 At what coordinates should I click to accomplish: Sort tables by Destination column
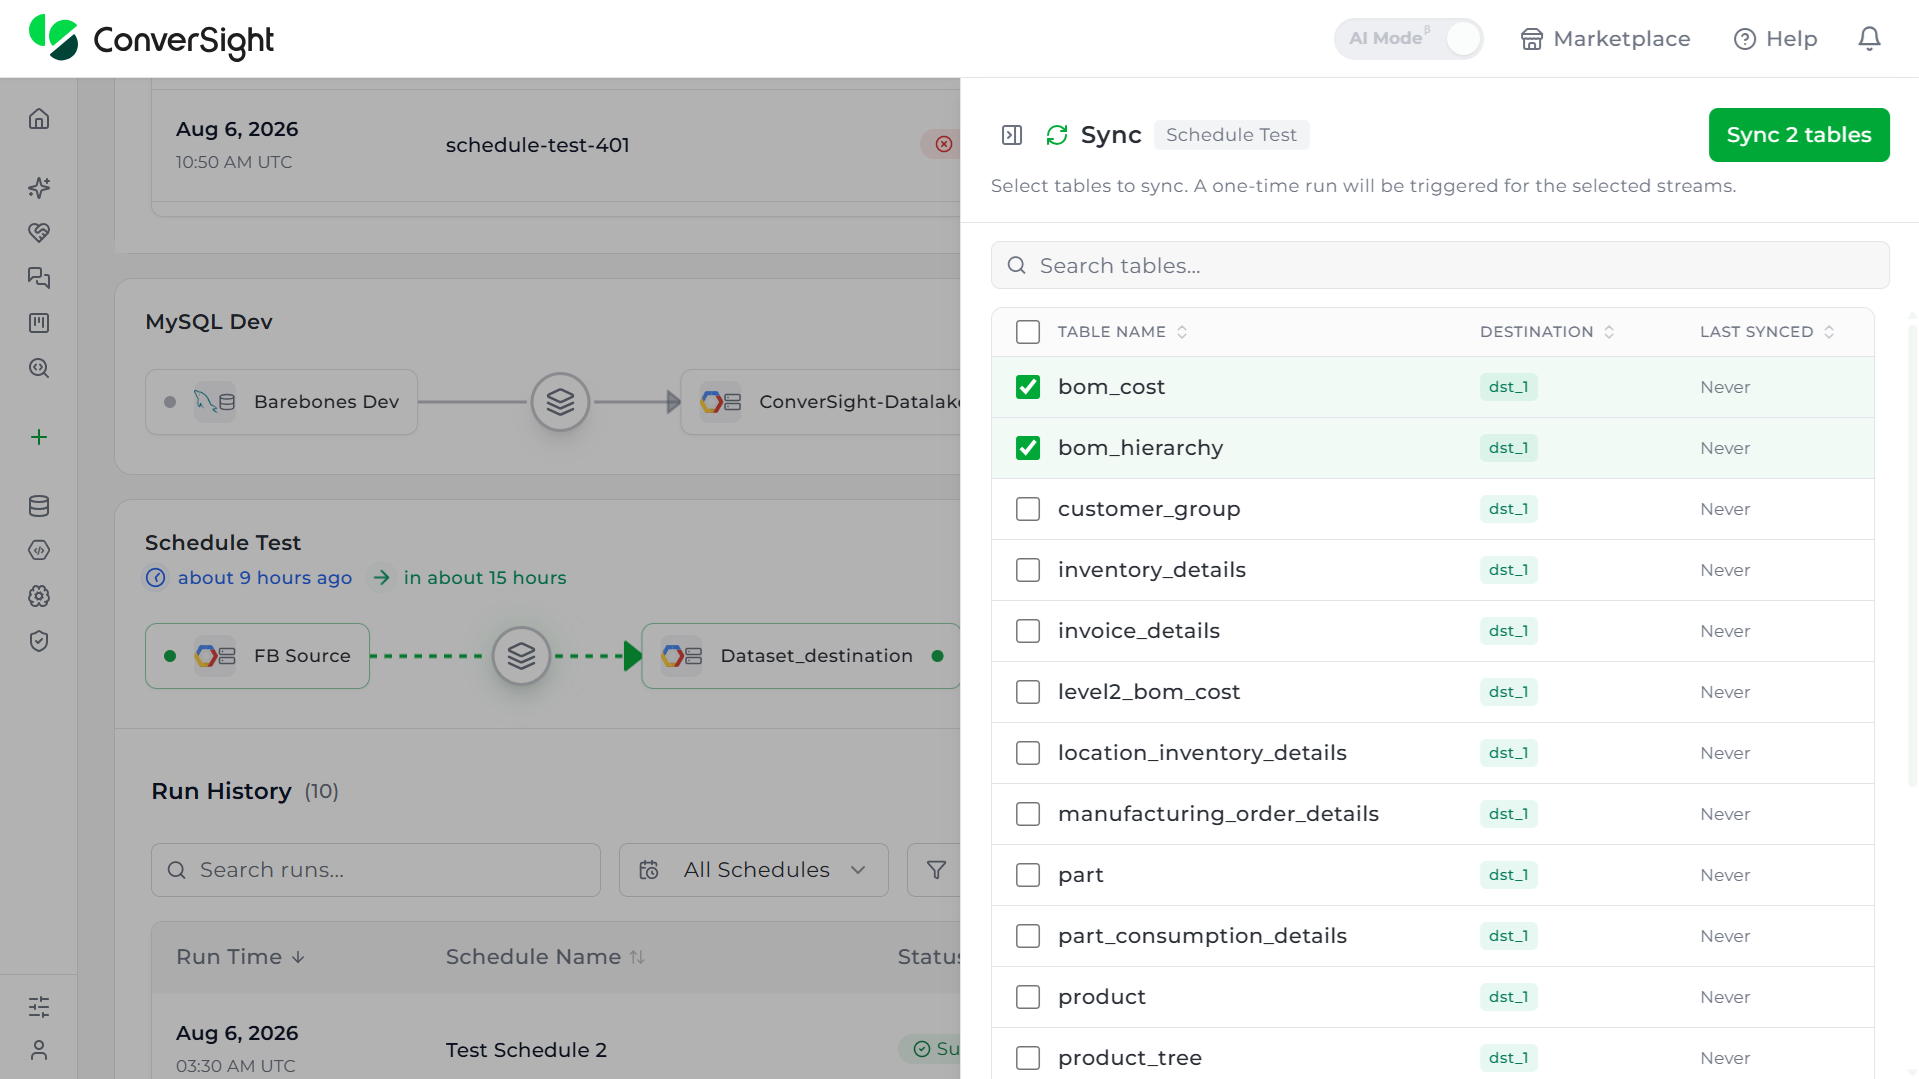coord(1547,332)
